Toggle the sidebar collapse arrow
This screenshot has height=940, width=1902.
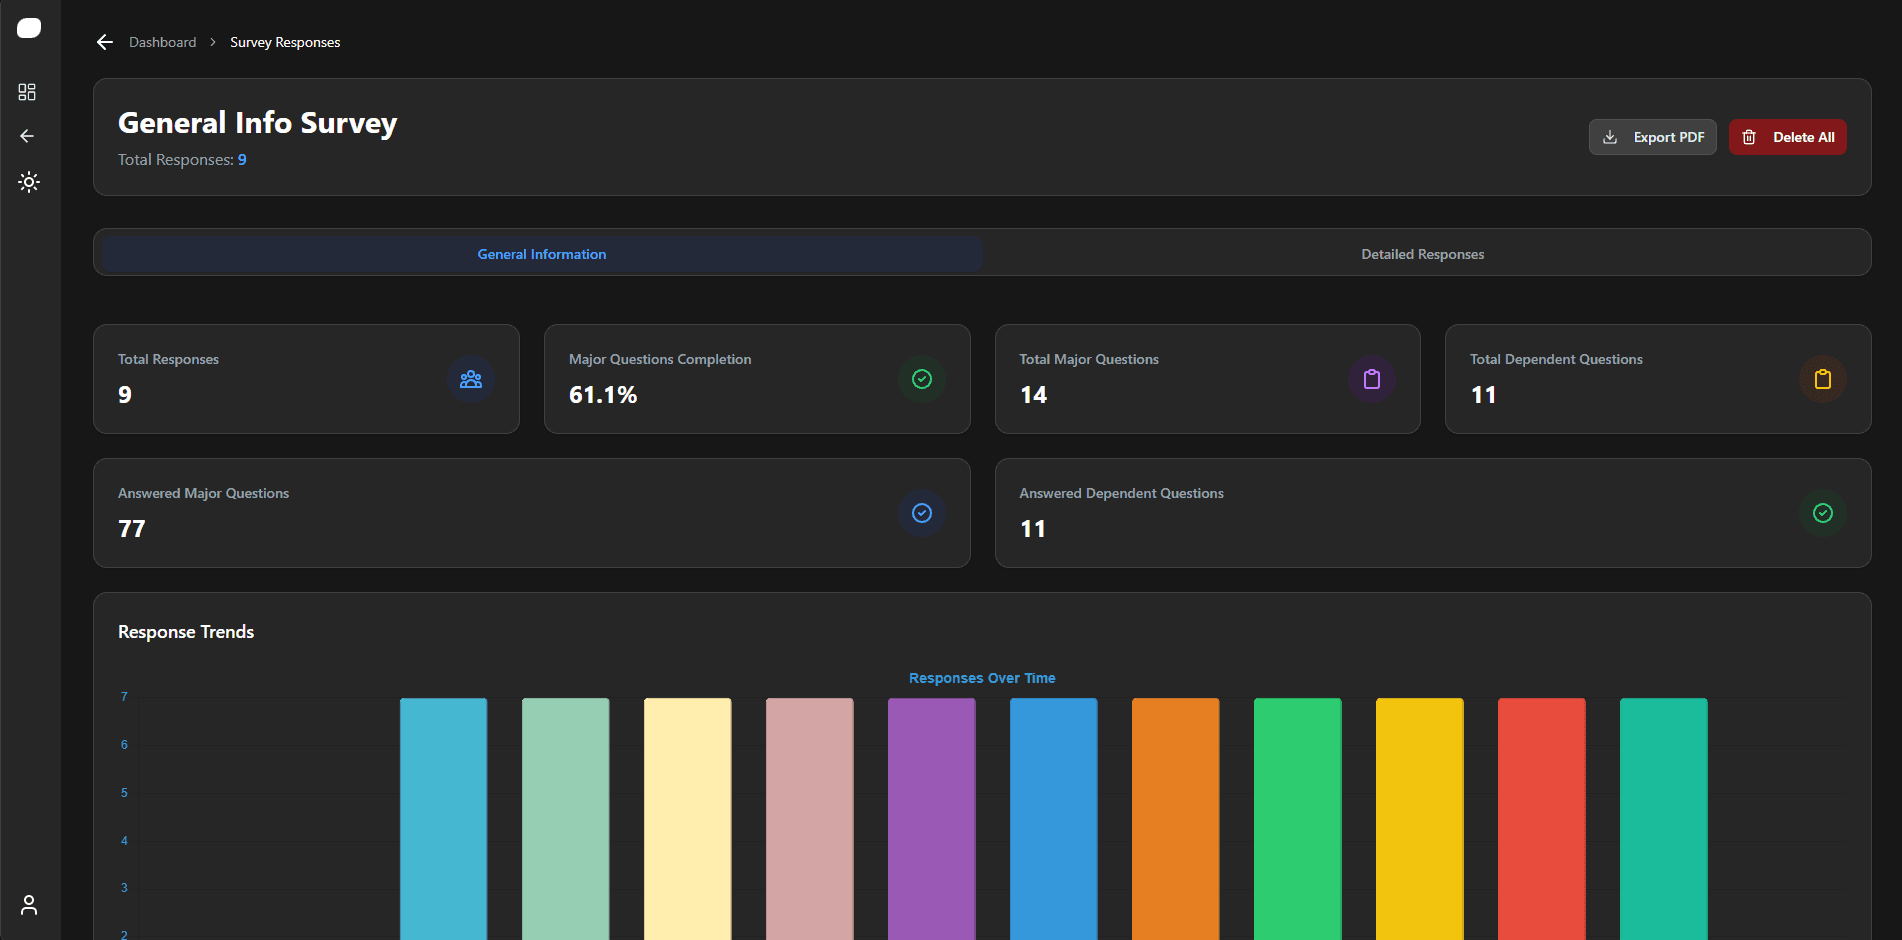click(27, 136)
